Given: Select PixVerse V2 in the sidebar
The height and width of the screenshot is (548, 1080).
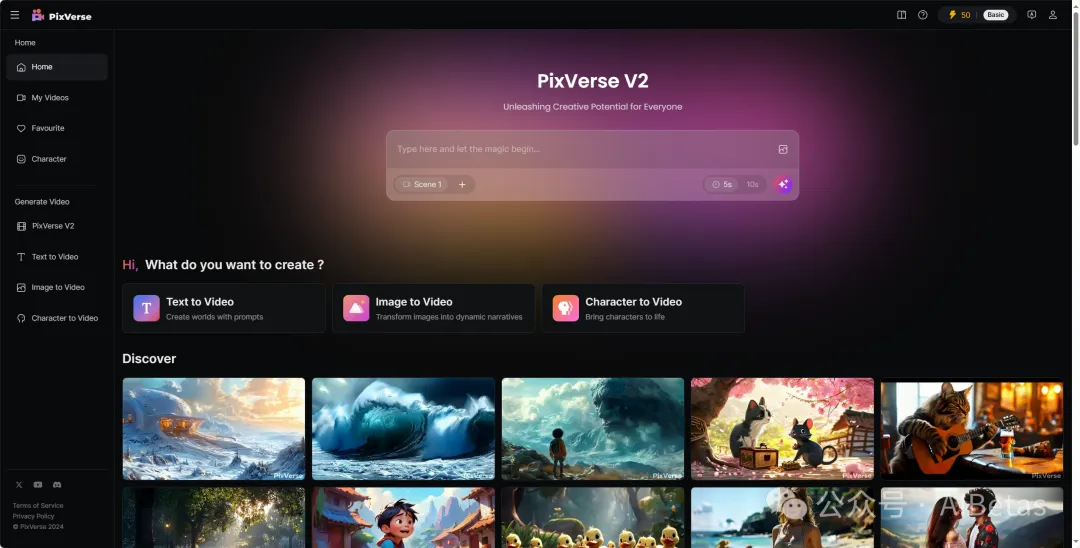Looking at the screenshot, I should coord(57,226).
